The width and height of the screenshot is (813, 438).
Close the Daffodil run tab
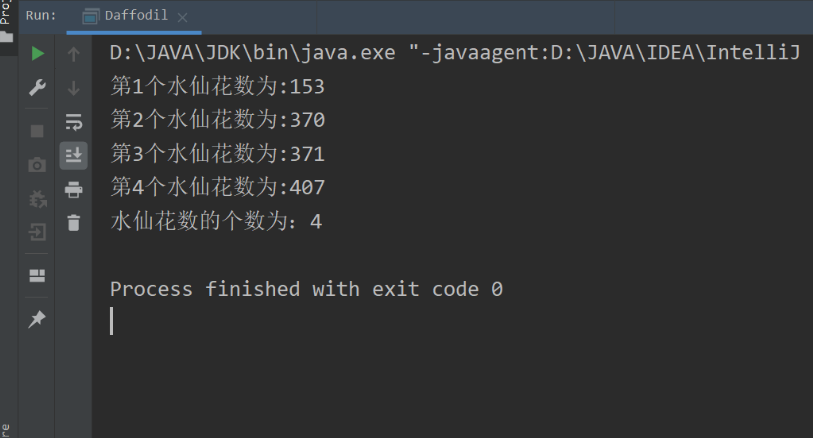point(183,18)
